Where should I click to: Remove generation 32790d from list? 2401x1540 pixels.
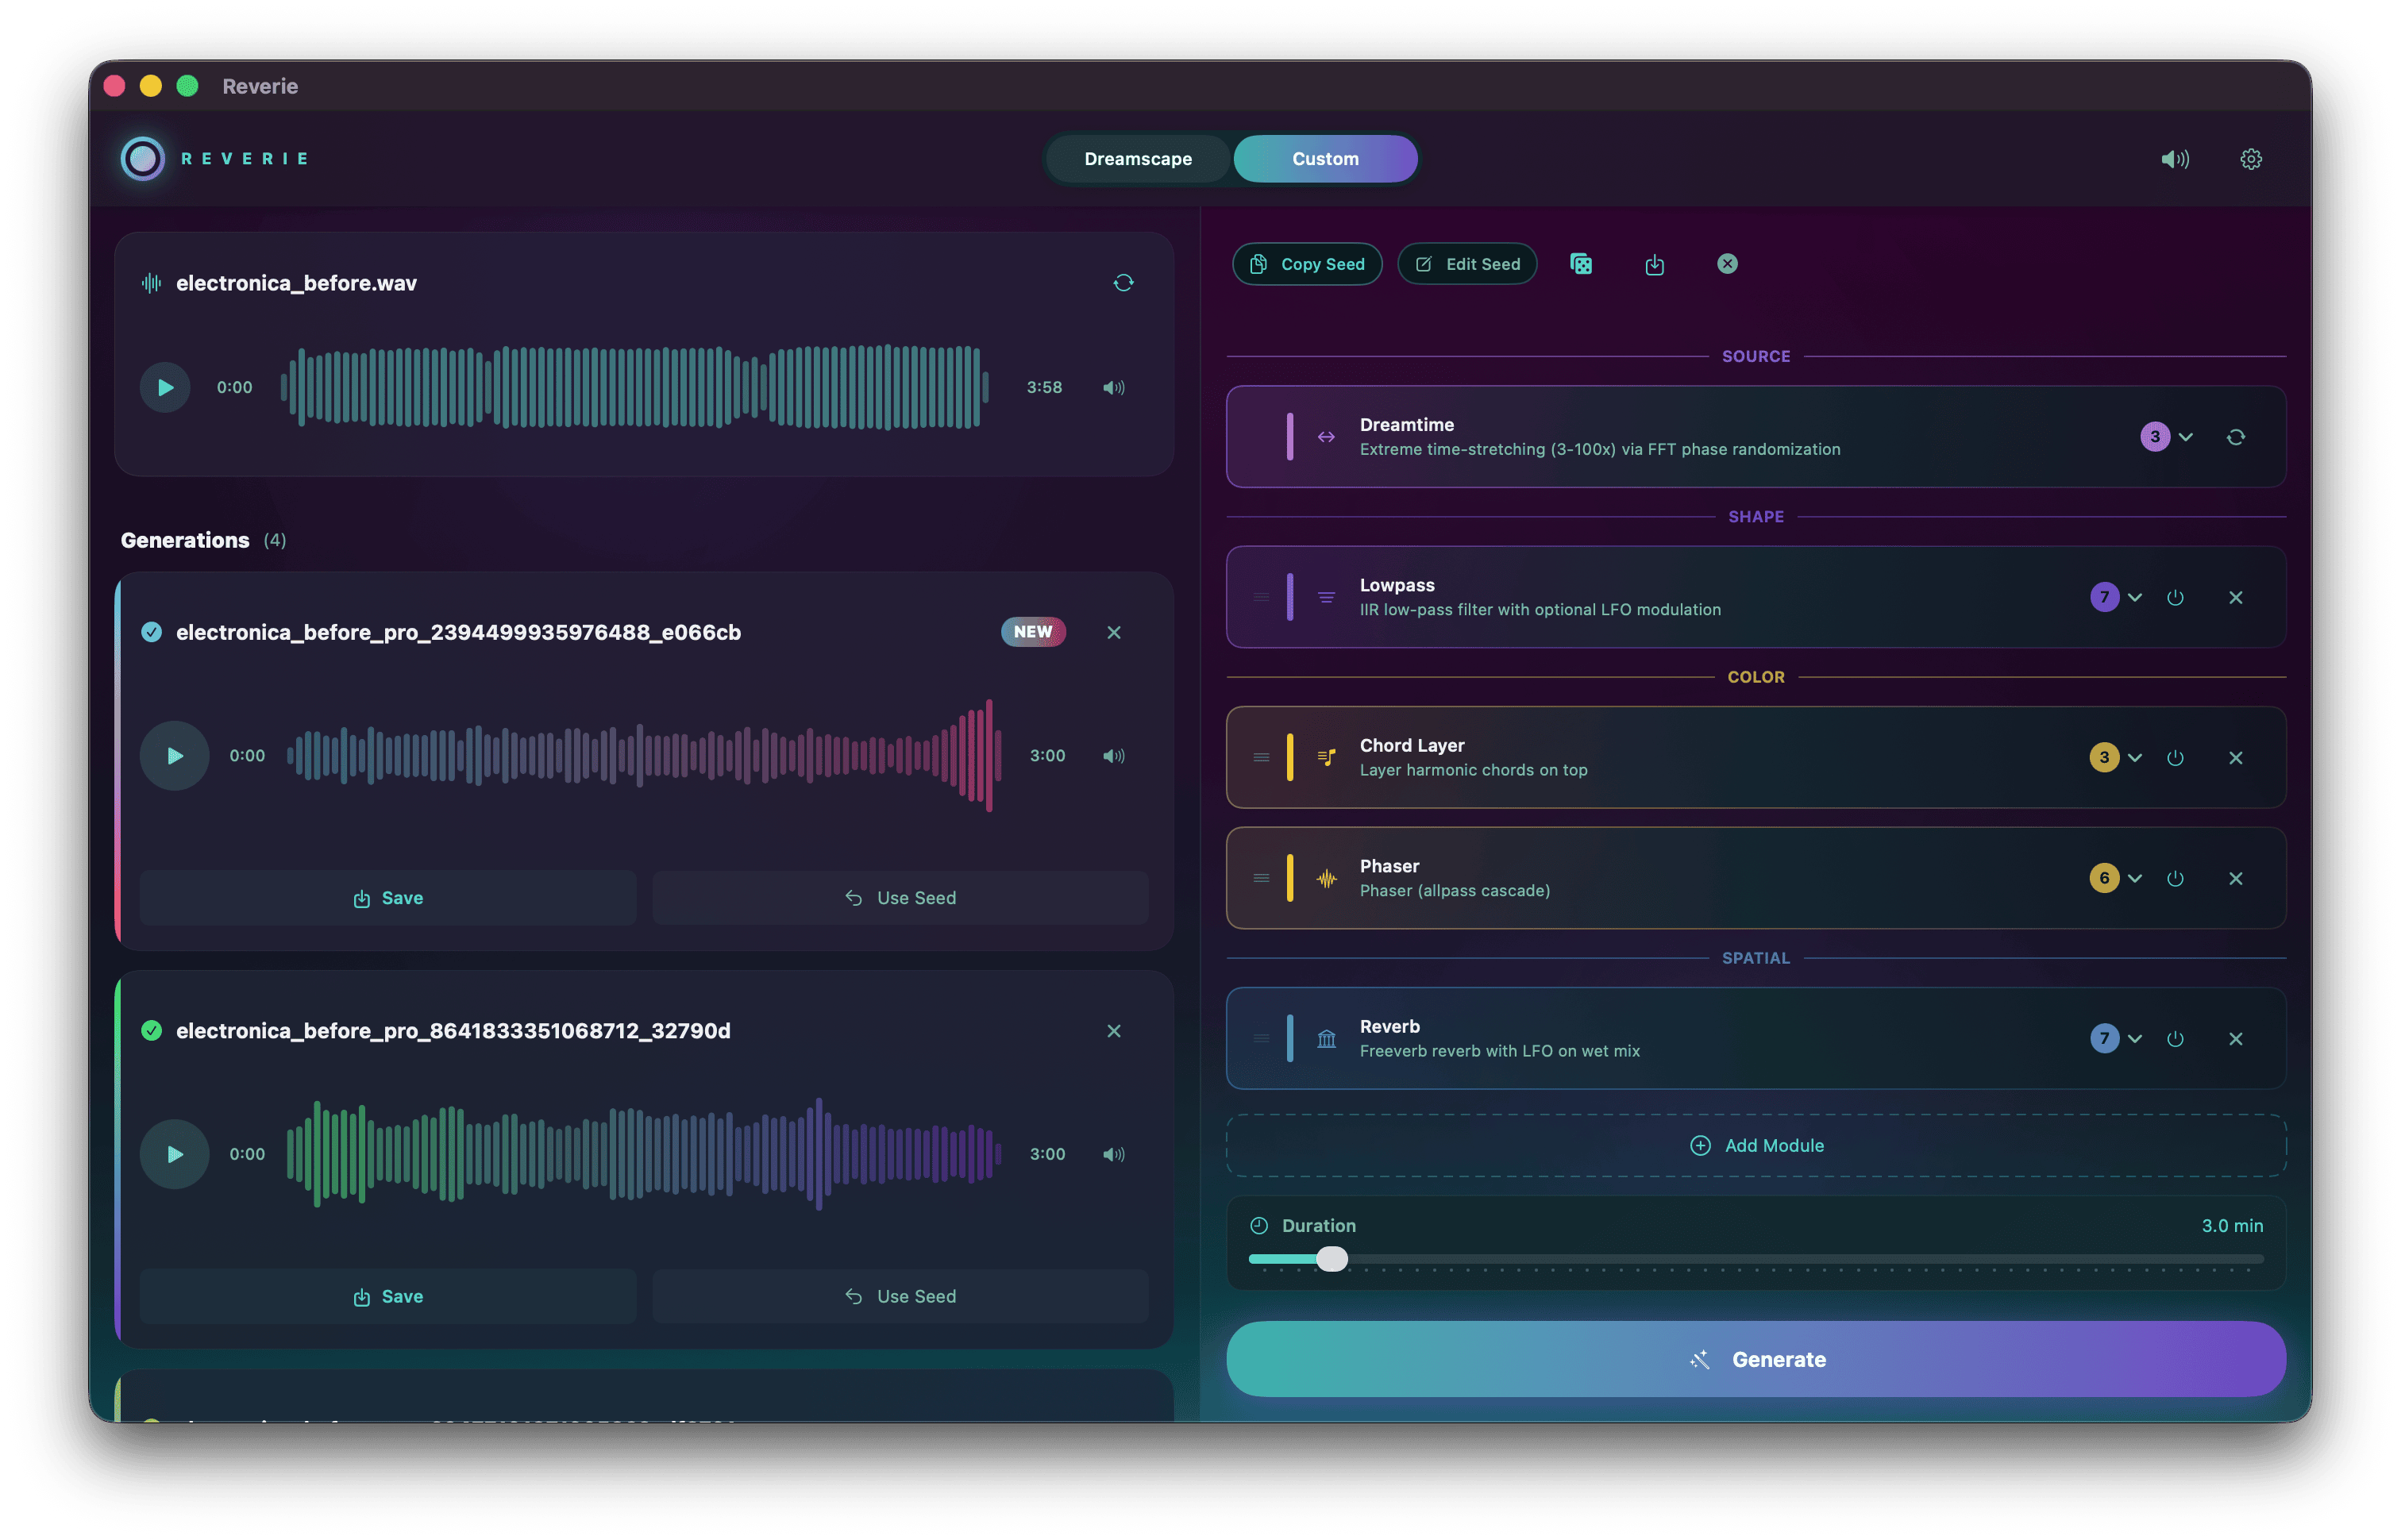point(1113,1030)
